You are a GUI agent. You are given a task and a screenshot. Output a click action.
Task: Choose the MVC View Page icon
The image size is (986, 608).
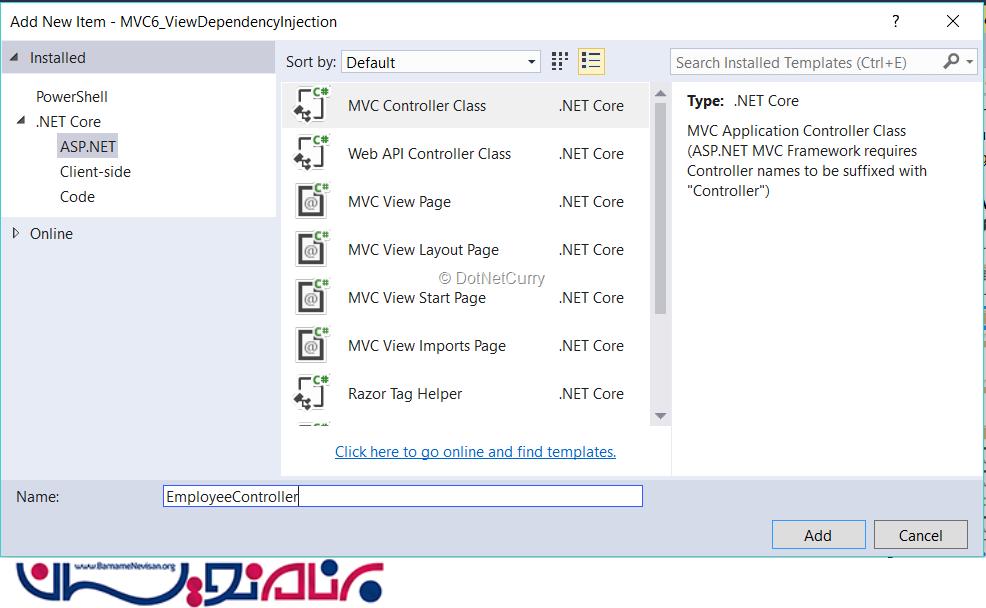311,201
